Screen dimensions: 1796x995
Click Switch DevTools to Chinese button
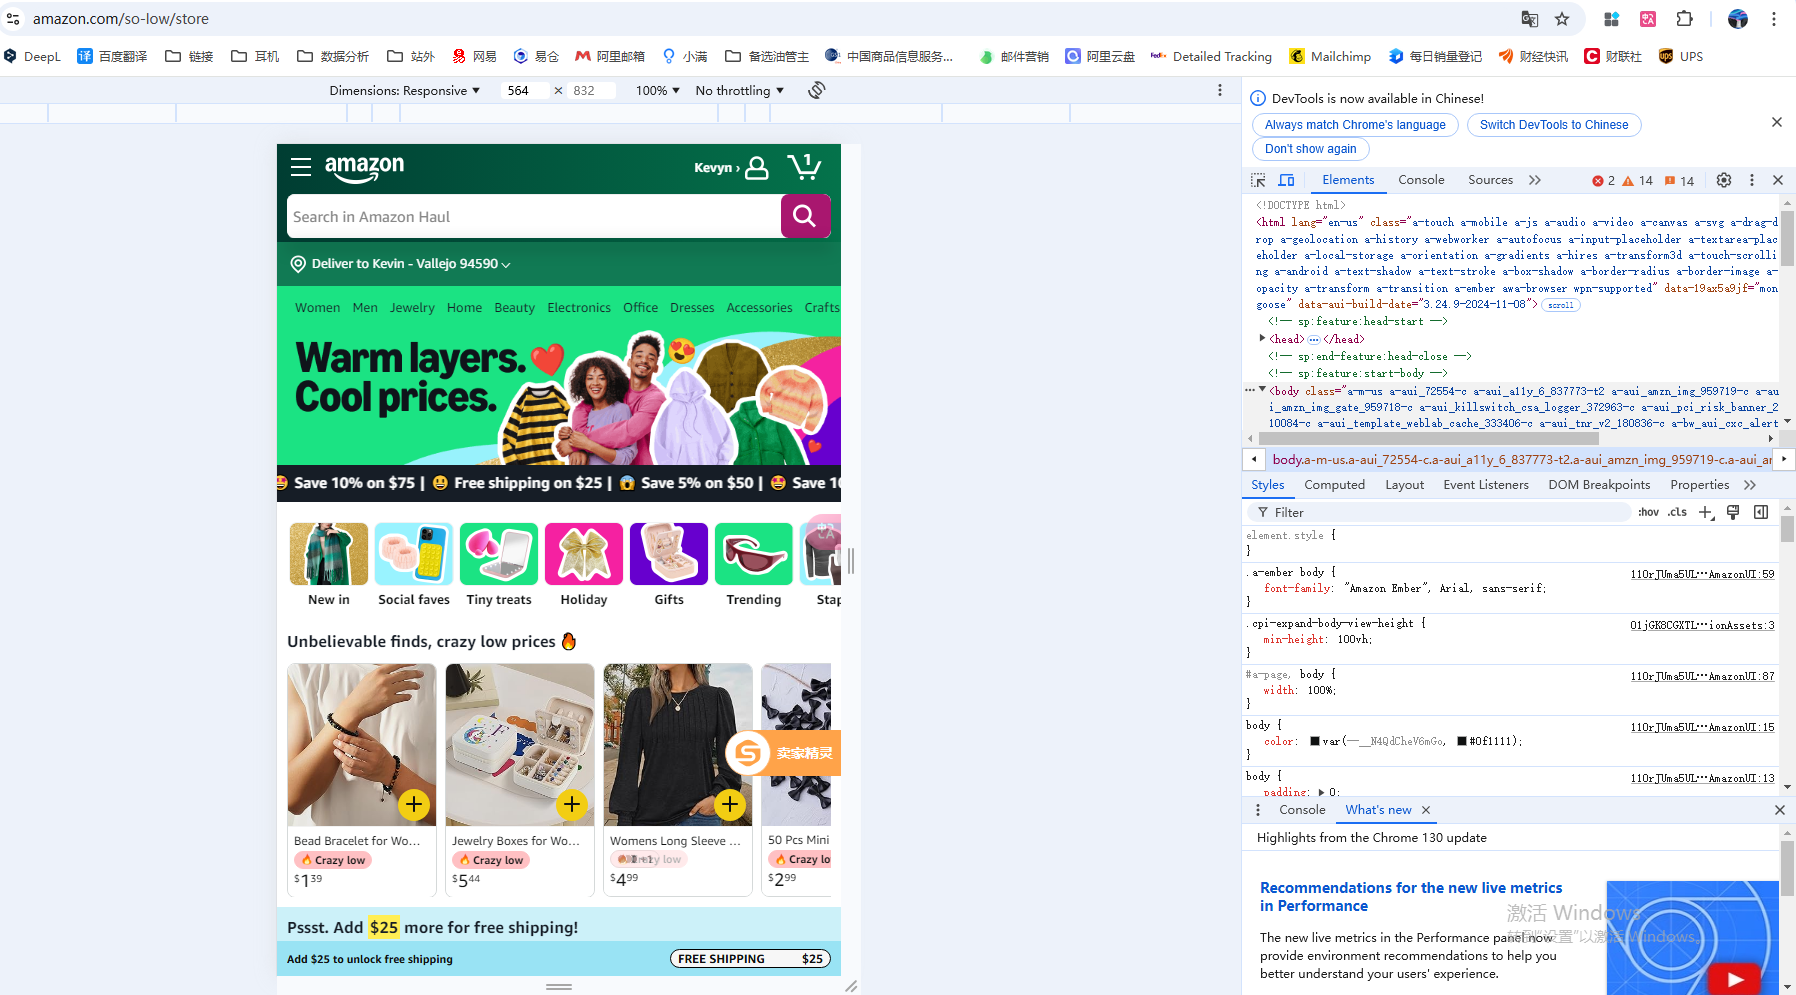1554,125
